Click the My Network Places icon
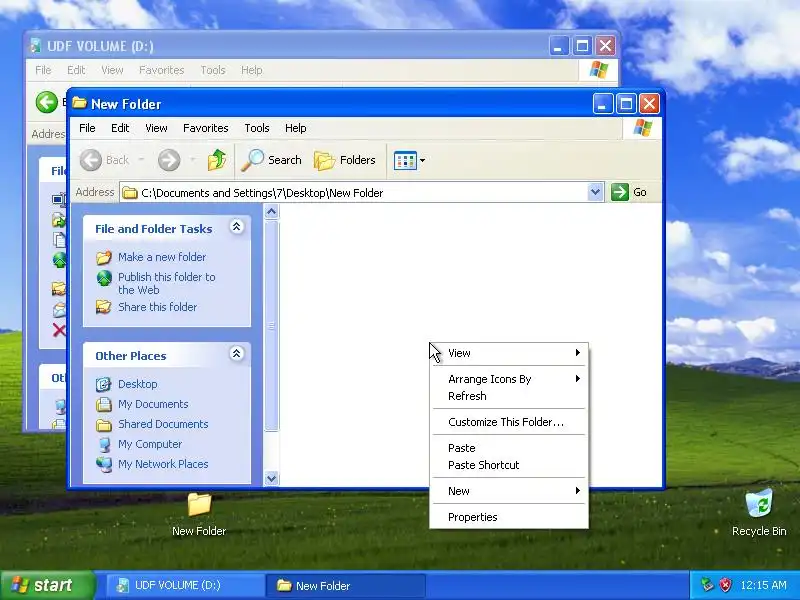 click(104, 464)
